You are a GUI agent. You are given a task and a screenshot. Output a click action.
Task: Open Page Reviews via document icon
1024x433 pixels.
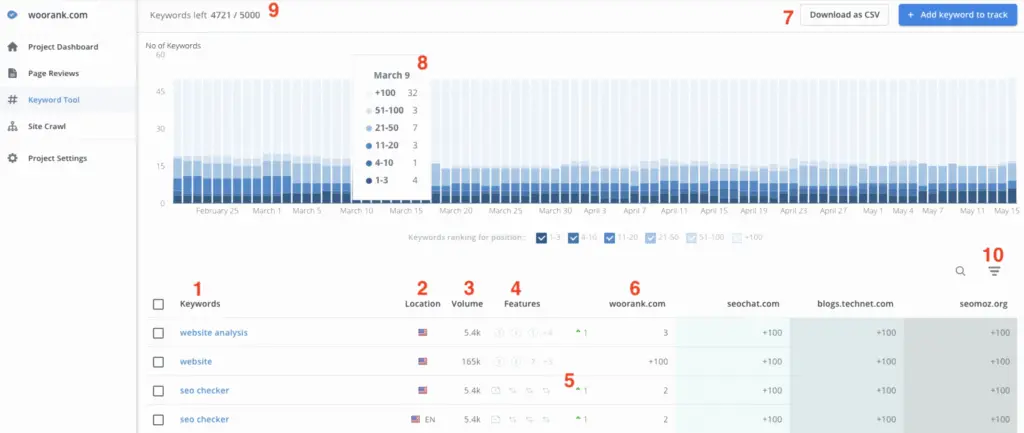12,73
